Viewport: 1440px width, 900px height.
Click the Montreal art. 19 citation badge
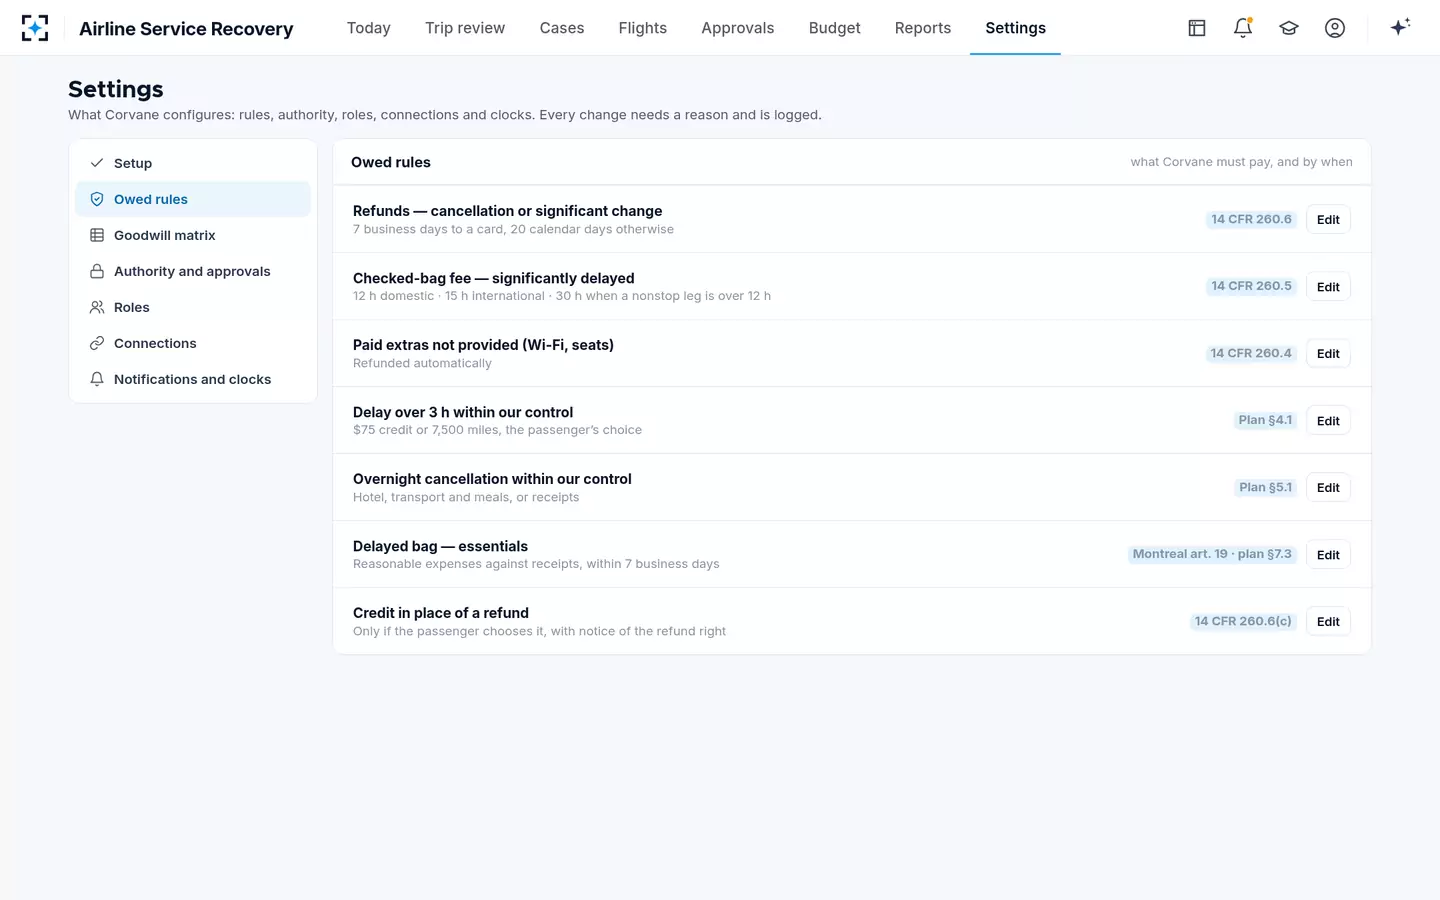(x=1212, y=554)
